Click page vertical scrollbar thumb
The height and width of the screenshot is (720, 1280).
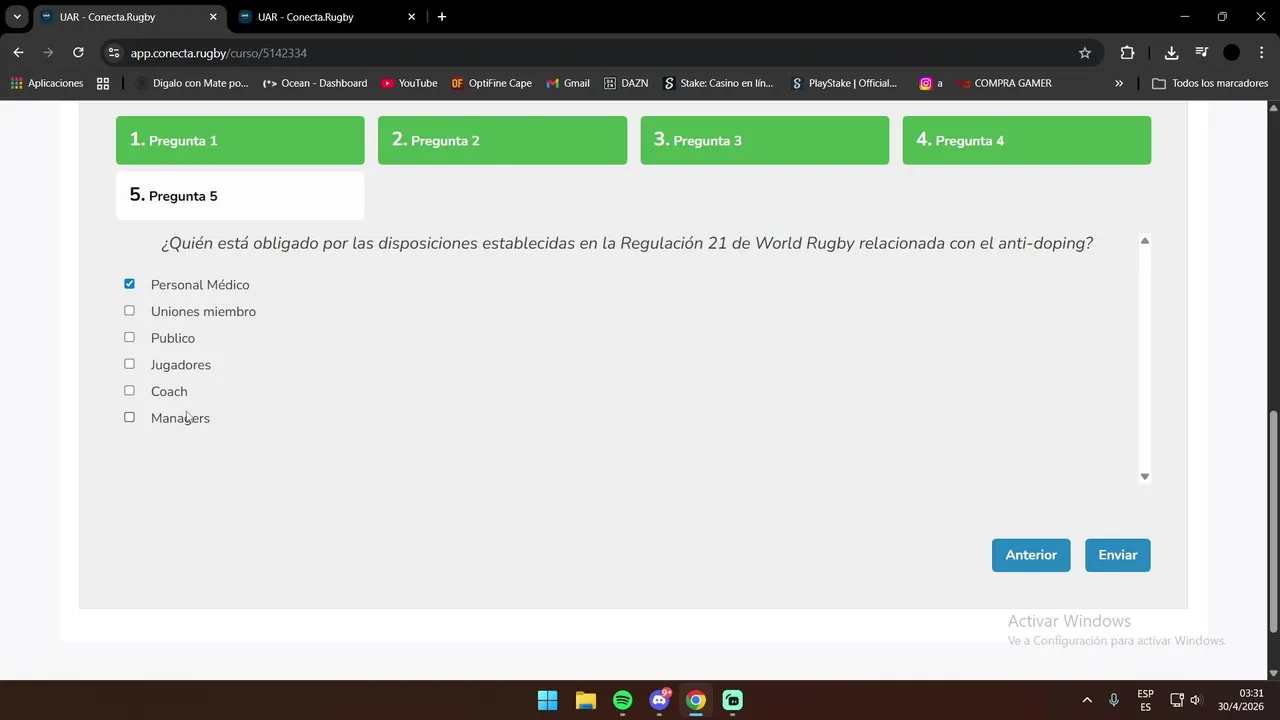(1273, 521)
